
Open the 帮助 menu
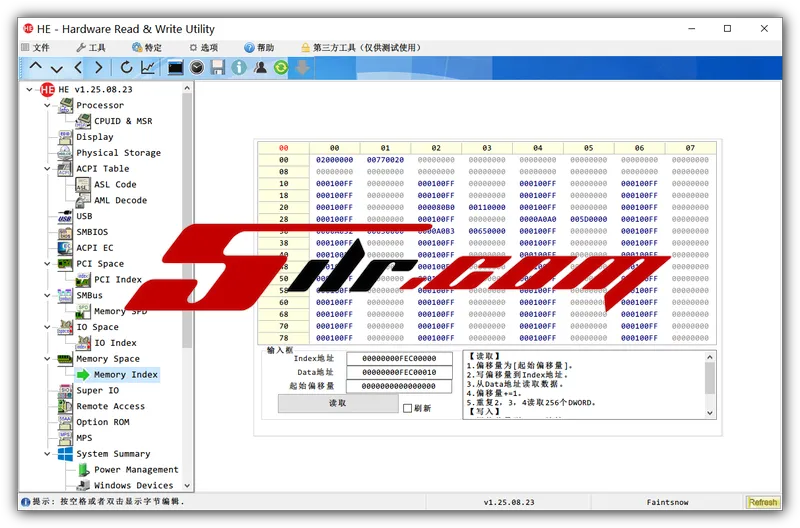click(259, 47)
